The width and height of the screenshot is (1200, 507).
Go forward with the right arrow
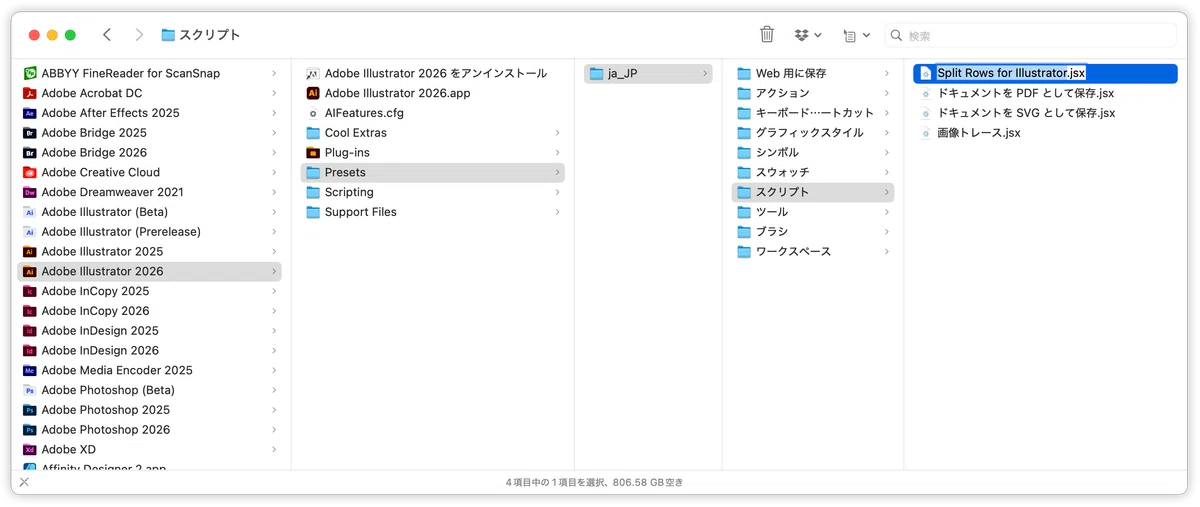[x=139, y=35]
